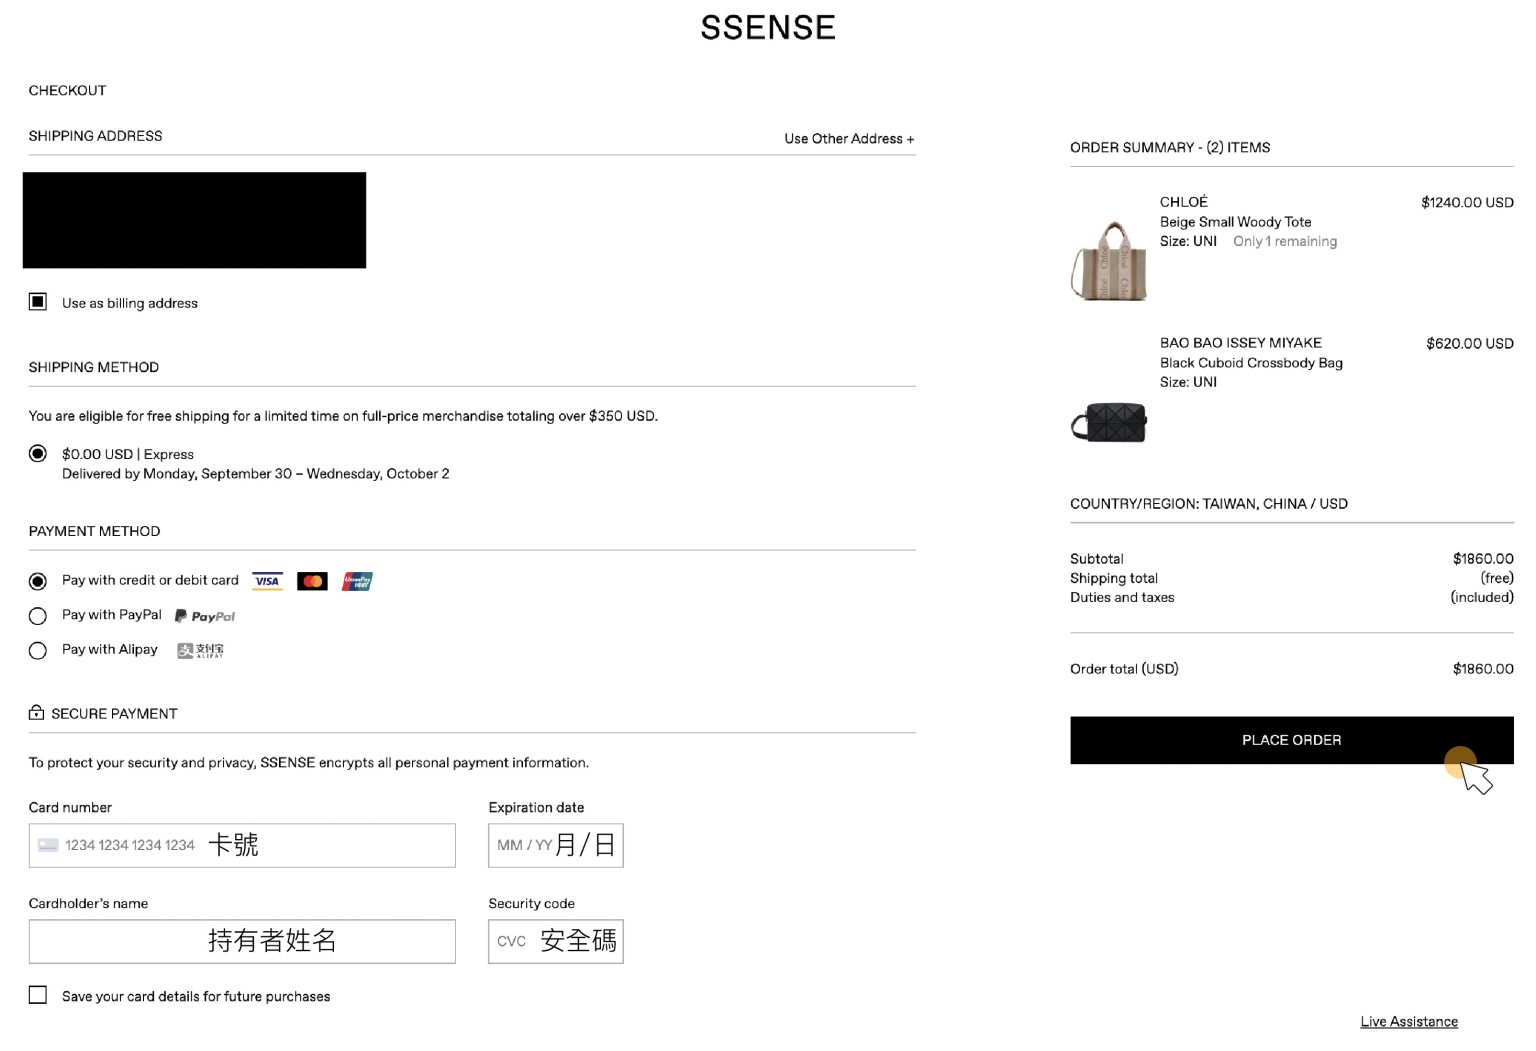Image resolution: width=1536 pixels, height=1051 pixels.
Task: Click the Alipay logo icon
Action: [x=200, y=651]
